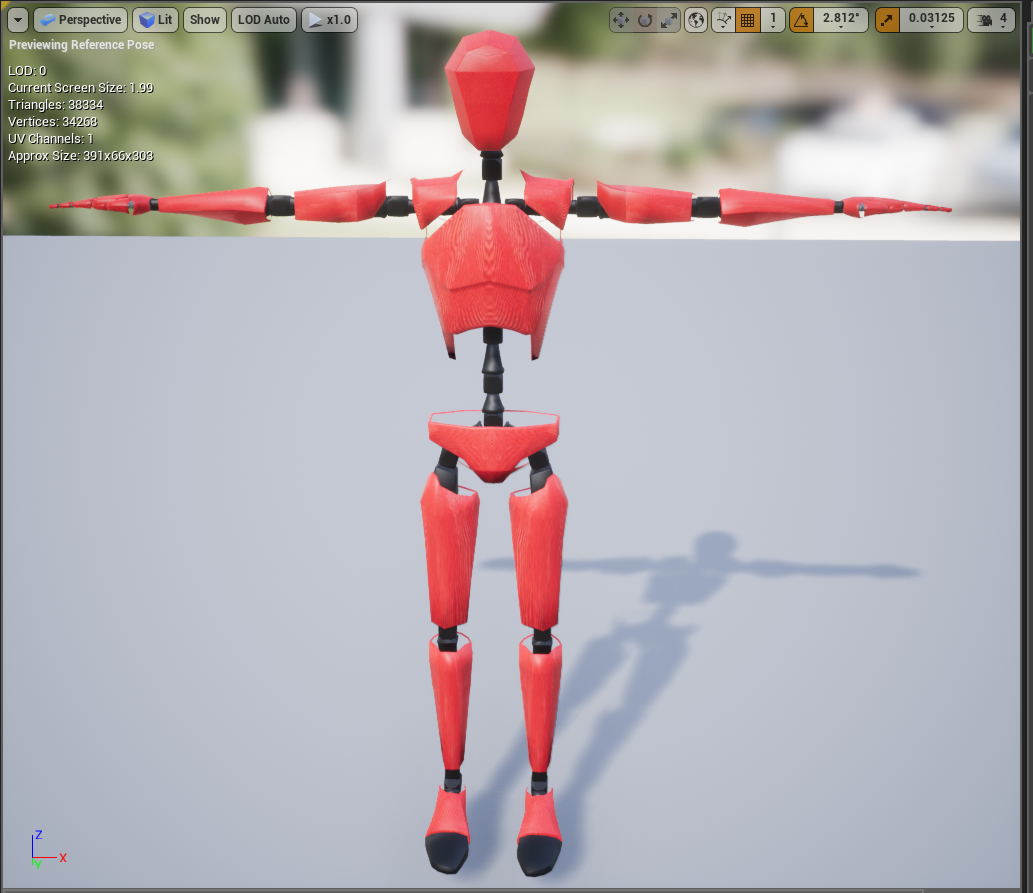Click the Approx Size: 391x66x303 text

pos(80,156)
